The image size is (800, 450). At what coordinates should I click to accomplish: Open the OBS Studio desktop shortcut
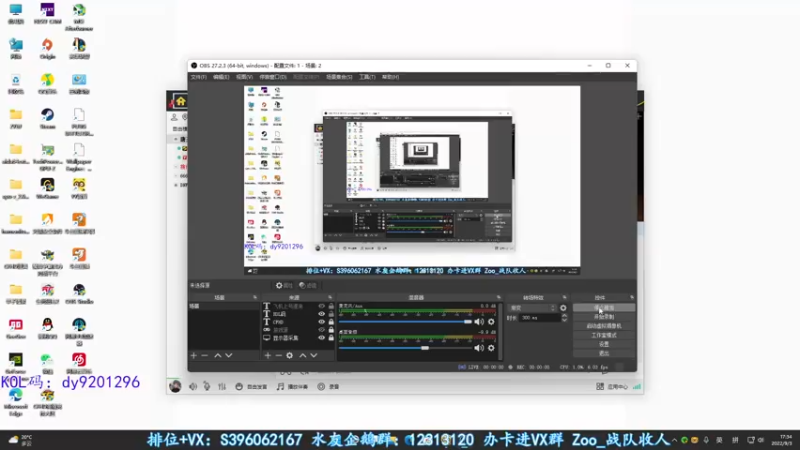click(x=79, y=294)
